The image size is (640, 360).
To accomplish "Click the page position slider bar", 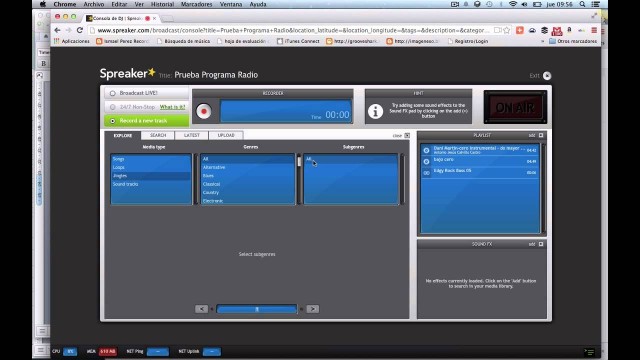I will (x=257, y=309).
